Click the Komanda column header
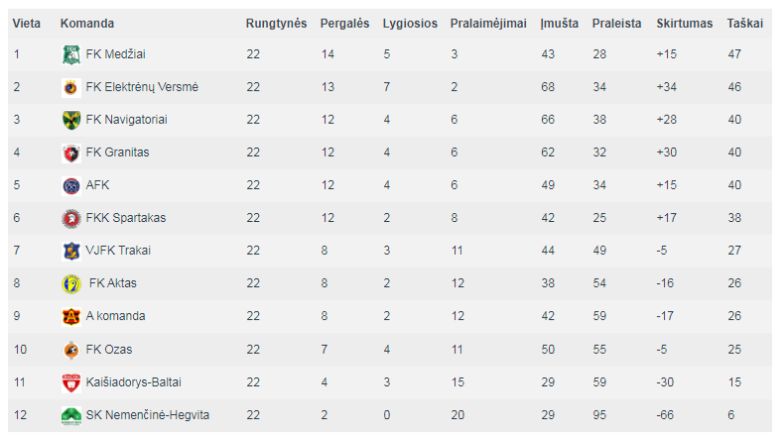Screen dimensions: 777x448 click(x=87, y=23)
